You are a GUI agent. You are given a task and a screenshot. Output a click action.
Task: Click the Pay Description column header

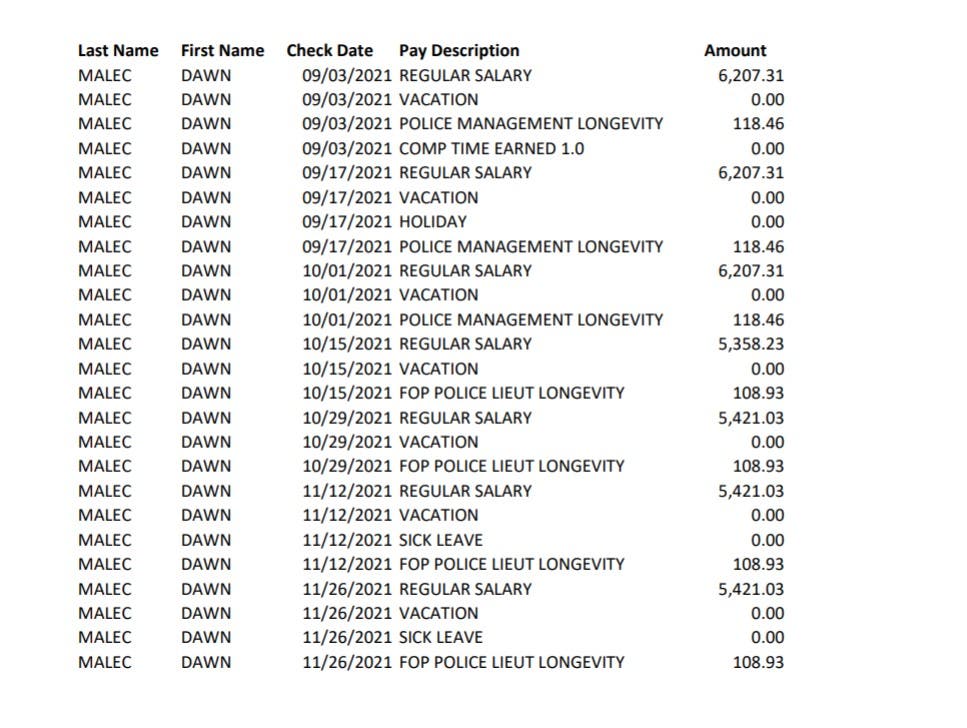coord(459,50)
